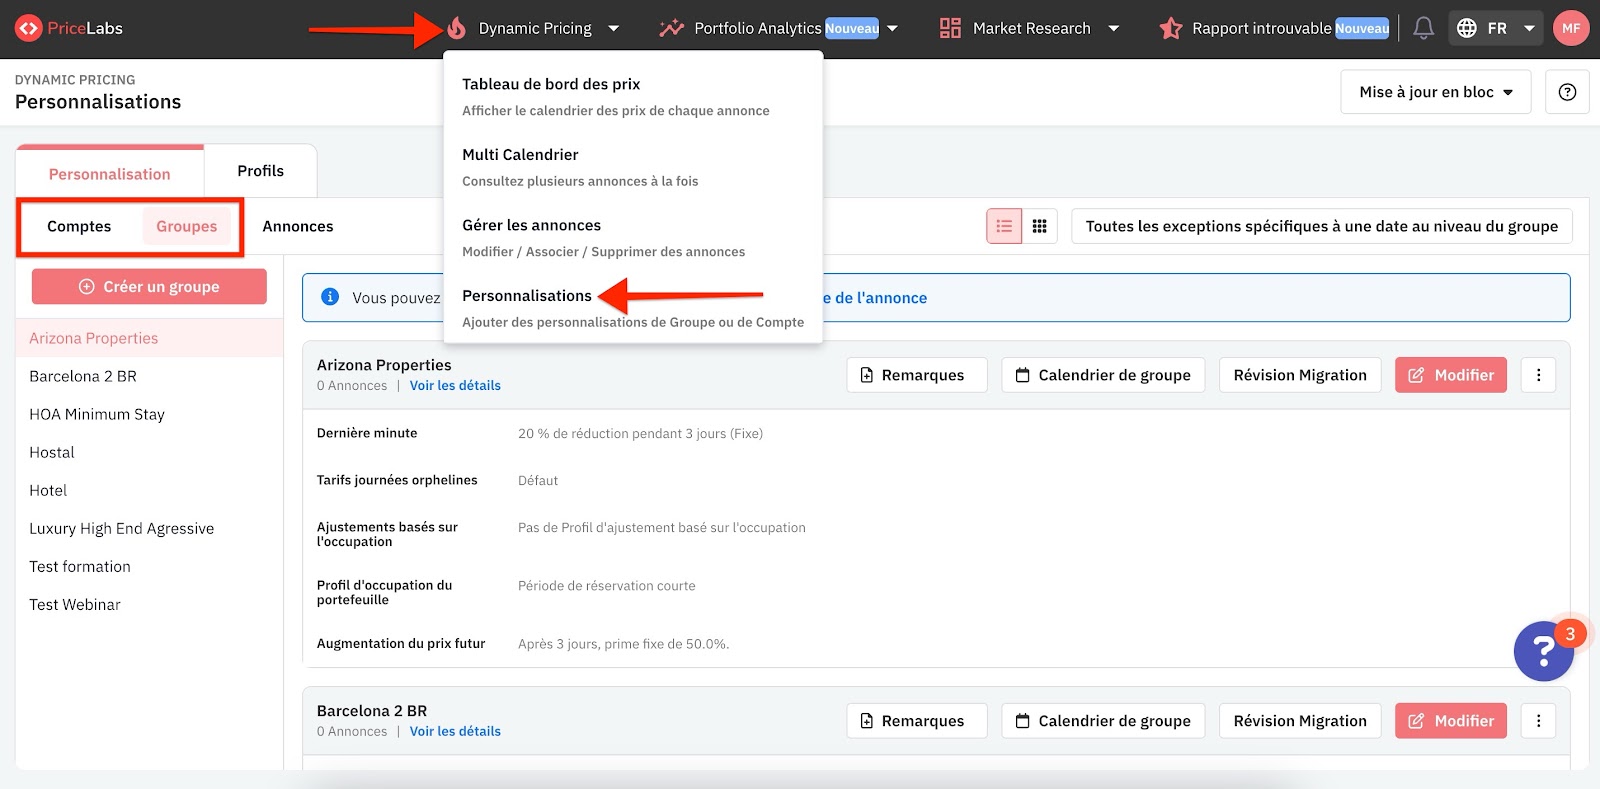Viewport: 1600px width, 789px height.
Task: Click the Augmentation du prix futur row
Action: 935,643
